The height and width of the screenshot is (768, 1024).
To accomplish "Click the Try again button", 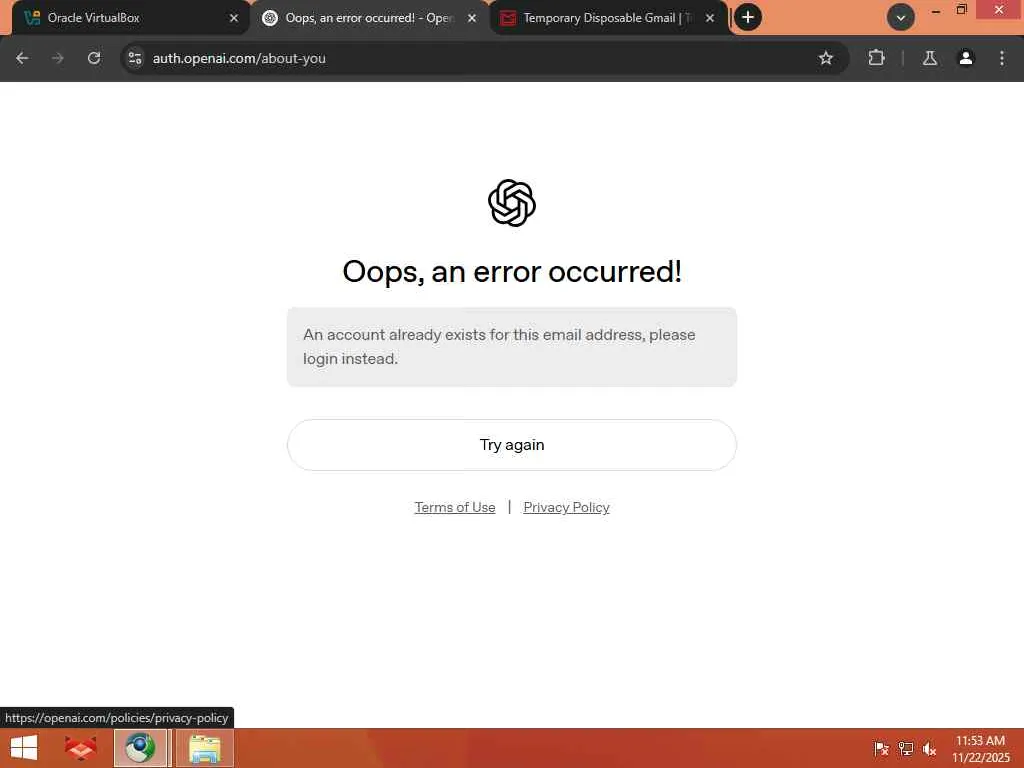I will click(x=511, y=445).
